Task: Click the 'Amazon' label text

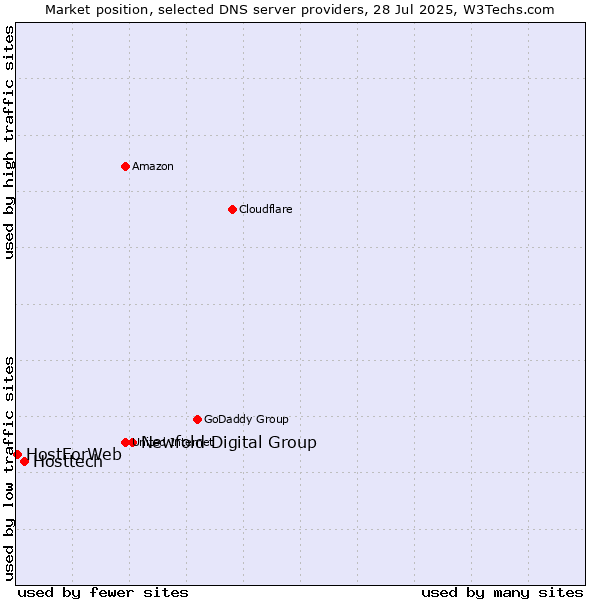Action: click(153, 166)
